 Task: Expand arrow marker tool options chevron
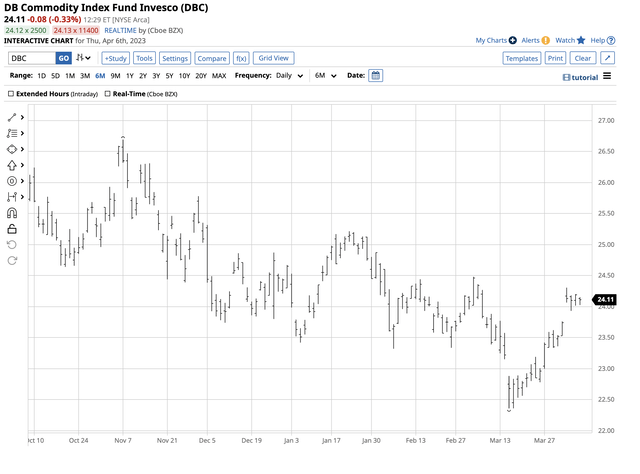(22, 165)
